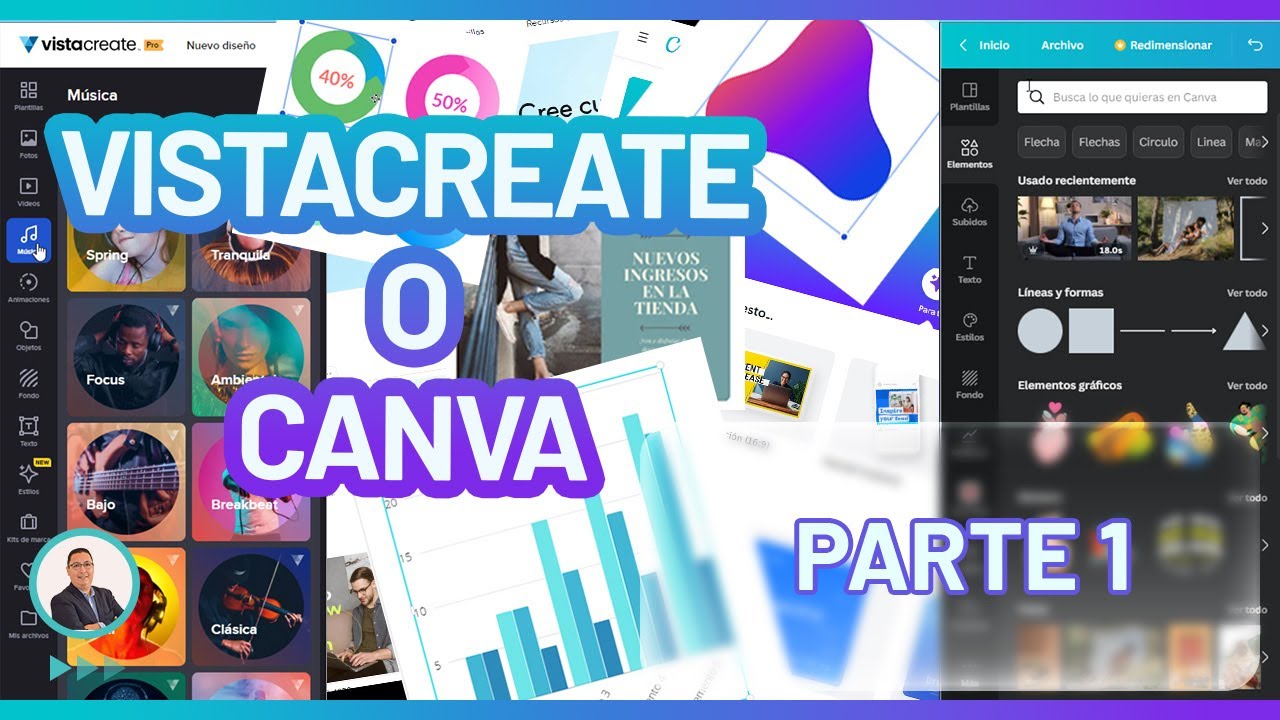Click Redimensionar in the Canva top bar
Screen dimensions: 1280x720
(x=1163, y=45)
